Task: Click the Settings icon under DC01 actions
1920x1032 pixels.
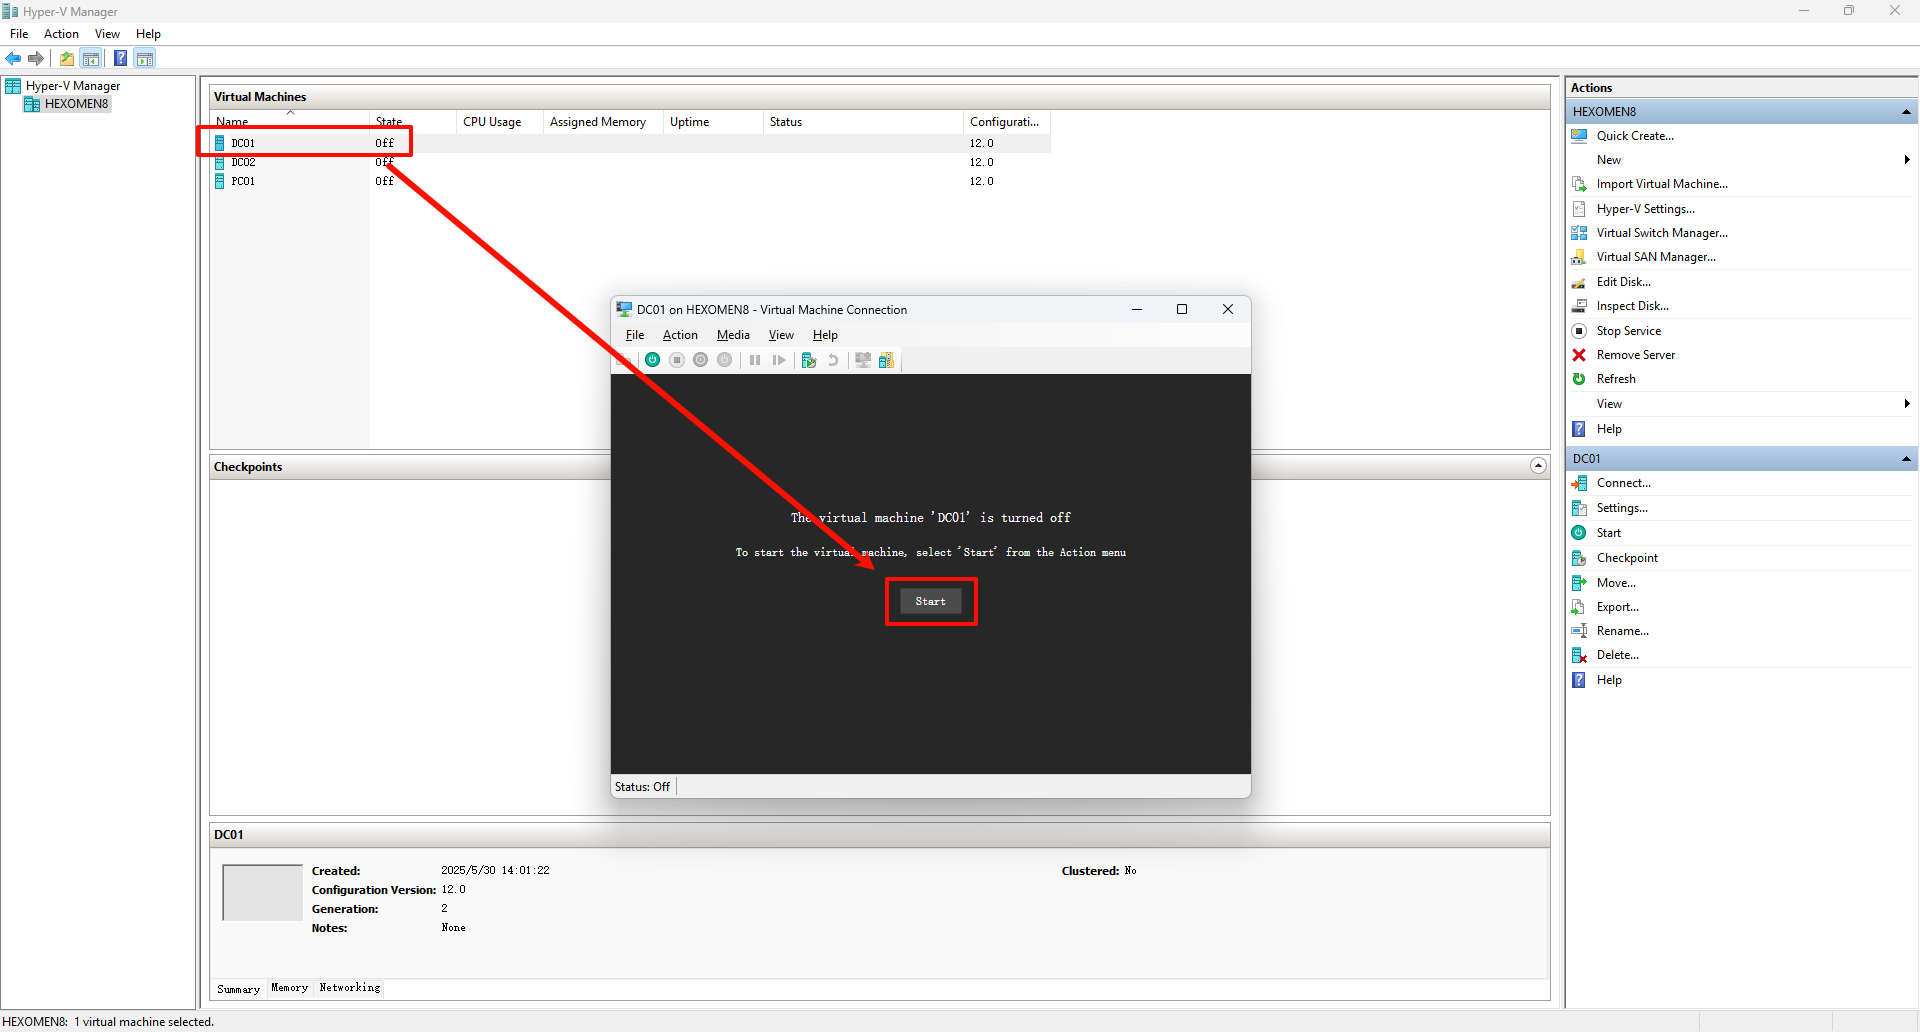Action: point(1579,508)
